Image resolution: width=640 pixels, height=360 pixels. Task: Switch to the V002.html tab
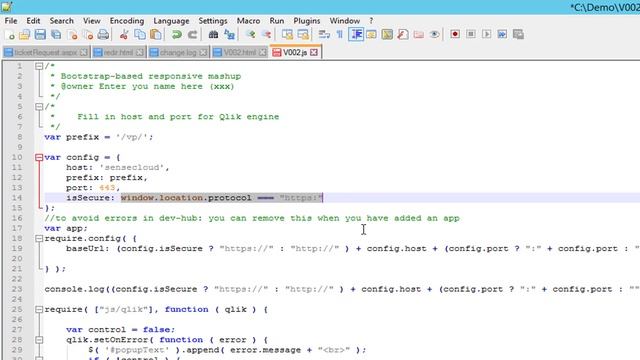240,52
